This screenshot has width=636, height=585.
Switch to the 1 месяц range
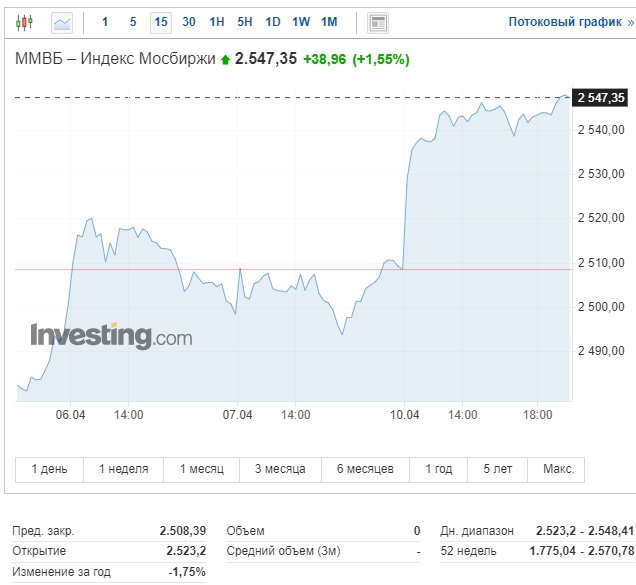(201, 469)
